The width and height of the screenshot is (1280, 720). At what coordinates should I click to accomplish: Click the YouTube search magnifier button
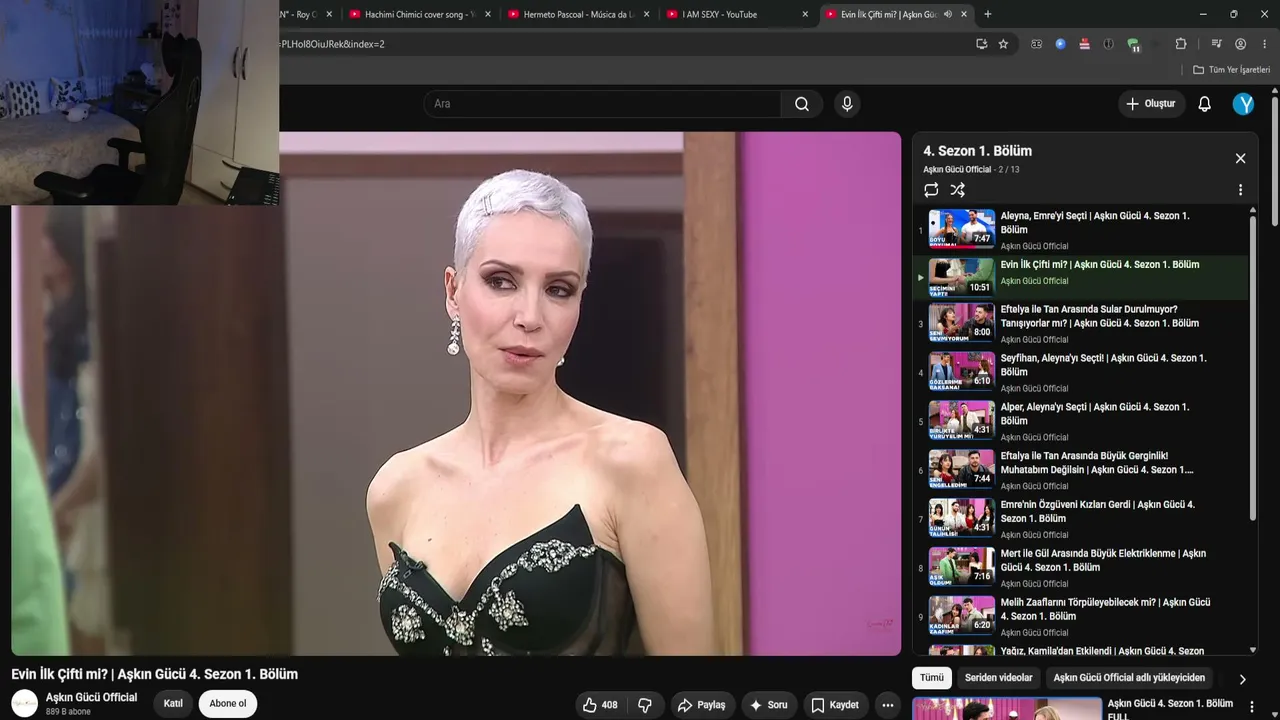point(802,104)
